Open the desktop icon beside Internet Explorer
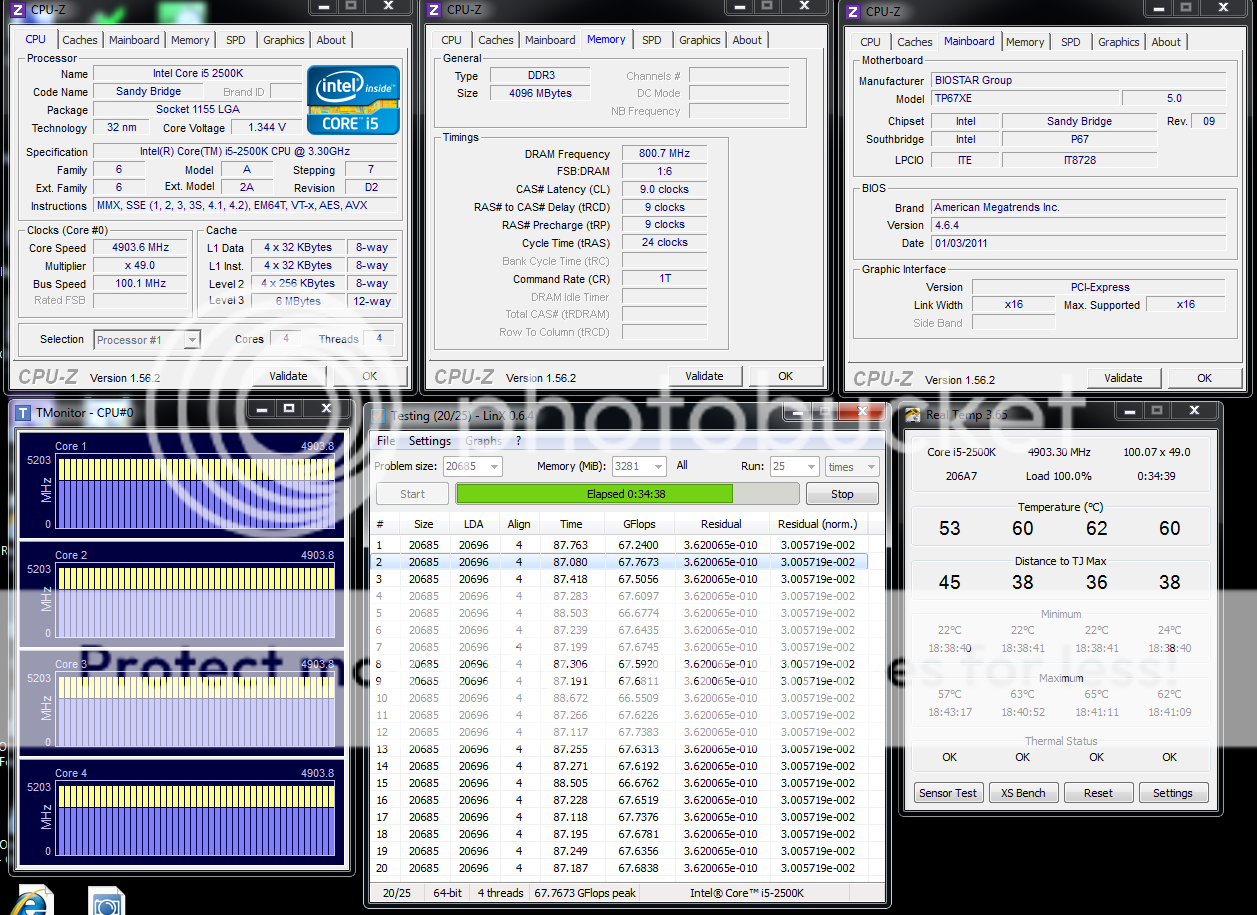The height and width of the screenshot is (915, 1257). (106, 900)
